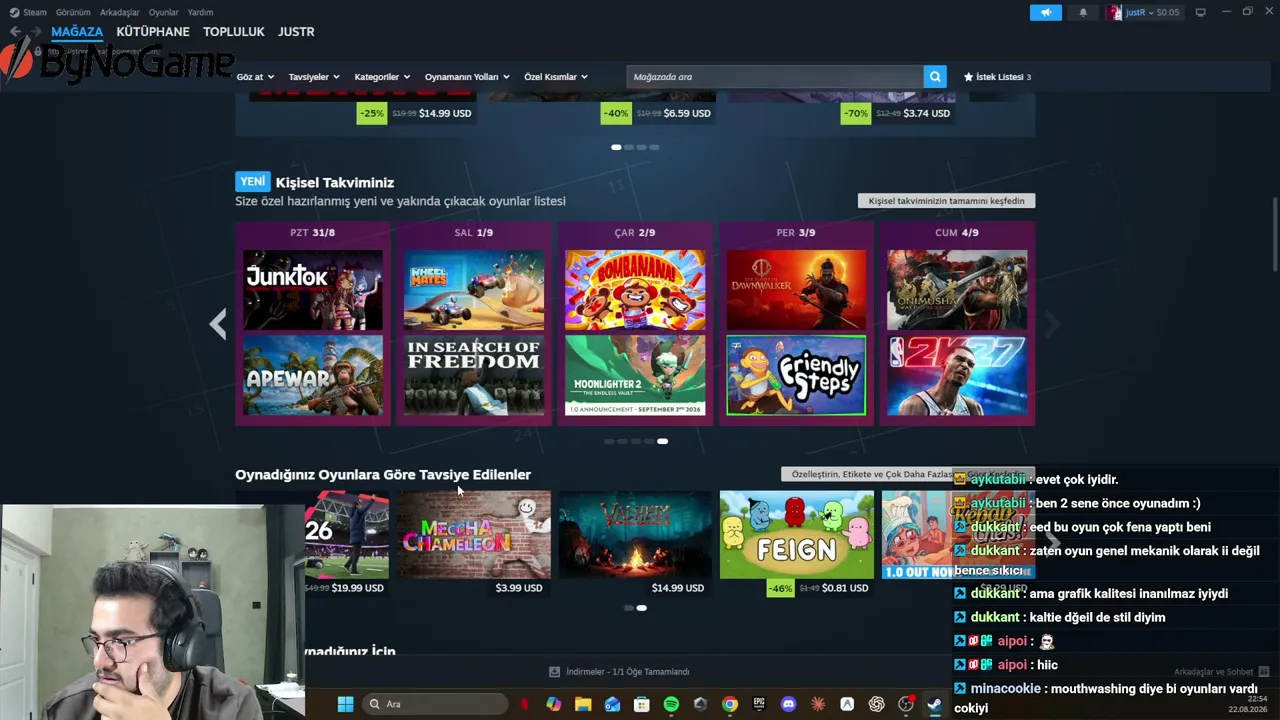Switch to the MAĞAZA tab

77,32
